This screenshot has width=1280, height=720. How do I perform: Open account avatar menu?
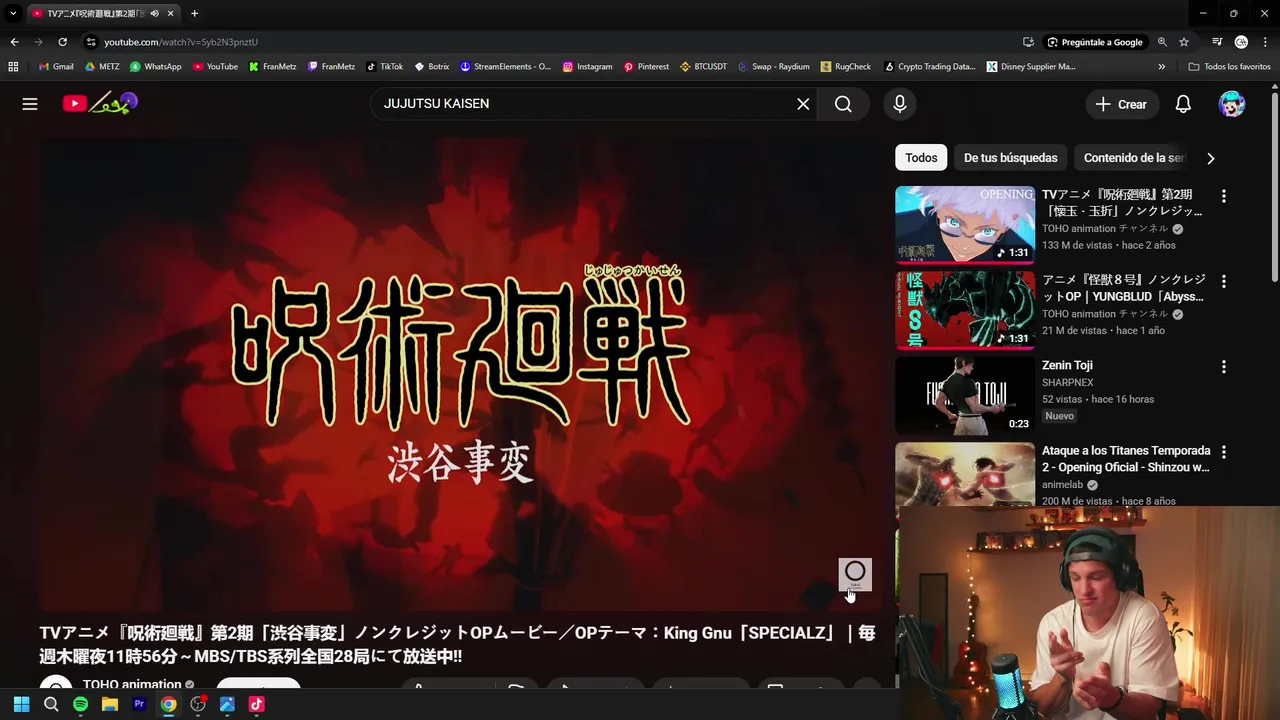(1232, 104)
